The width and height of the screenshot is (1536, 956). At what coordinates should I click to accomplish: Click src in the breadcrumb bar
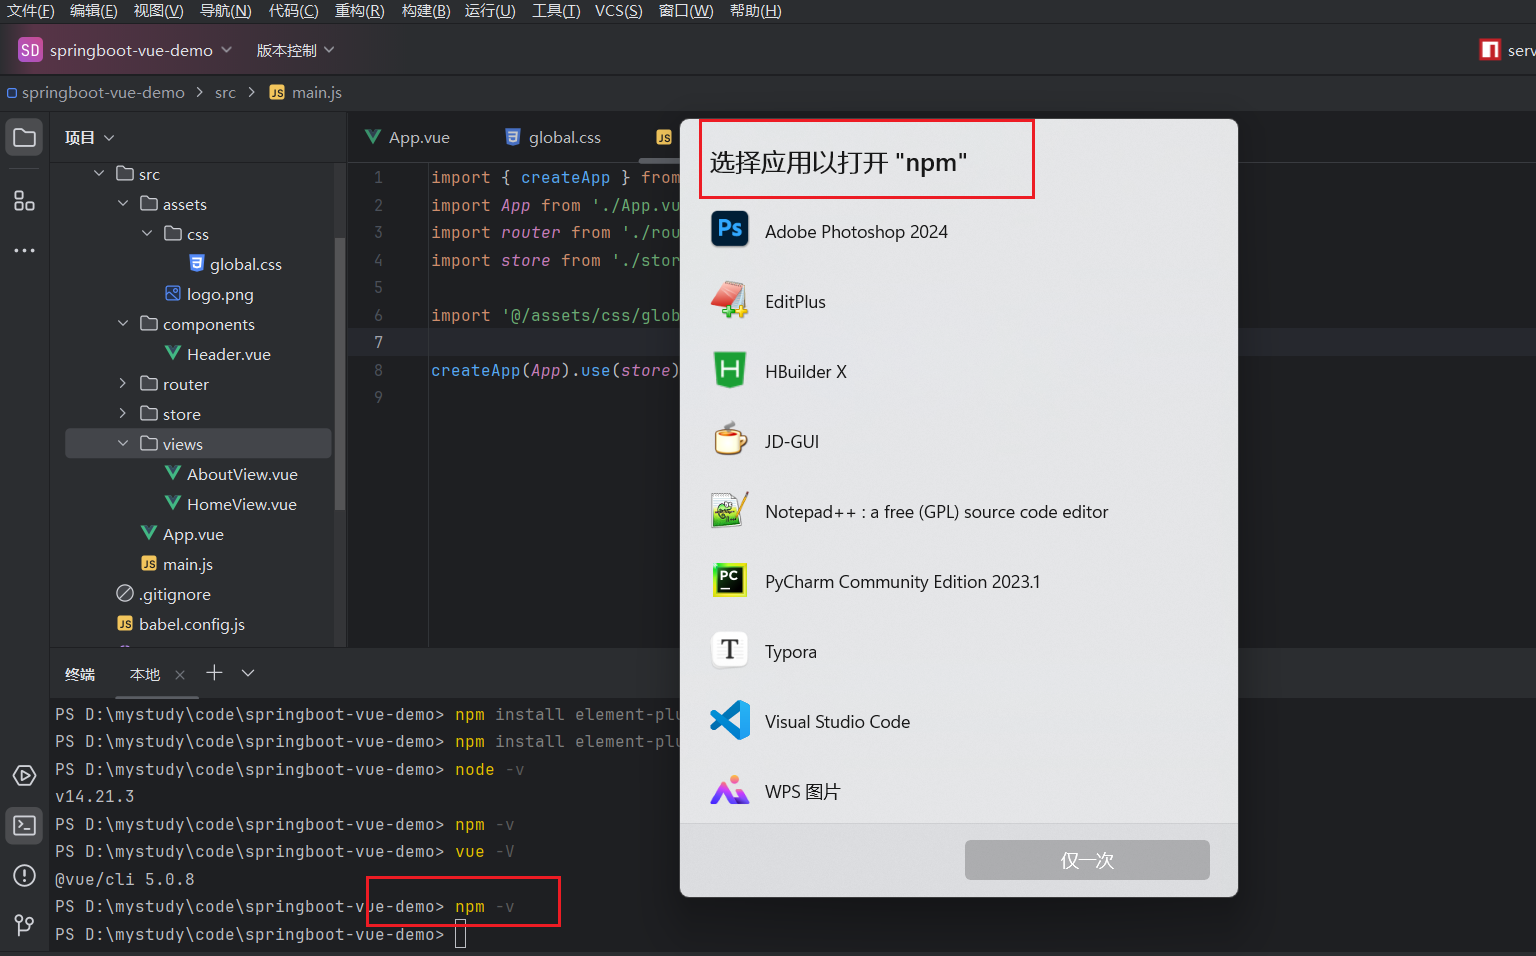(x=225, y=93)
